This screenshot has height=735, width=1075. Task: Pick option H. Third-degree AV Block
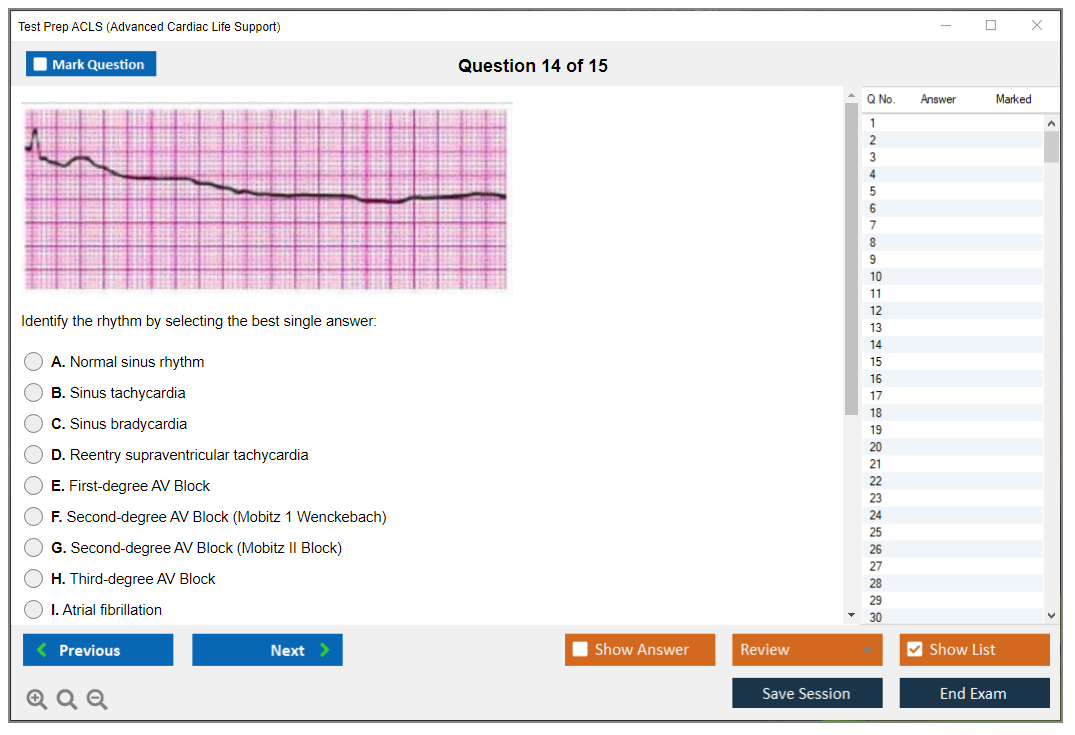[x=34, y=579]
